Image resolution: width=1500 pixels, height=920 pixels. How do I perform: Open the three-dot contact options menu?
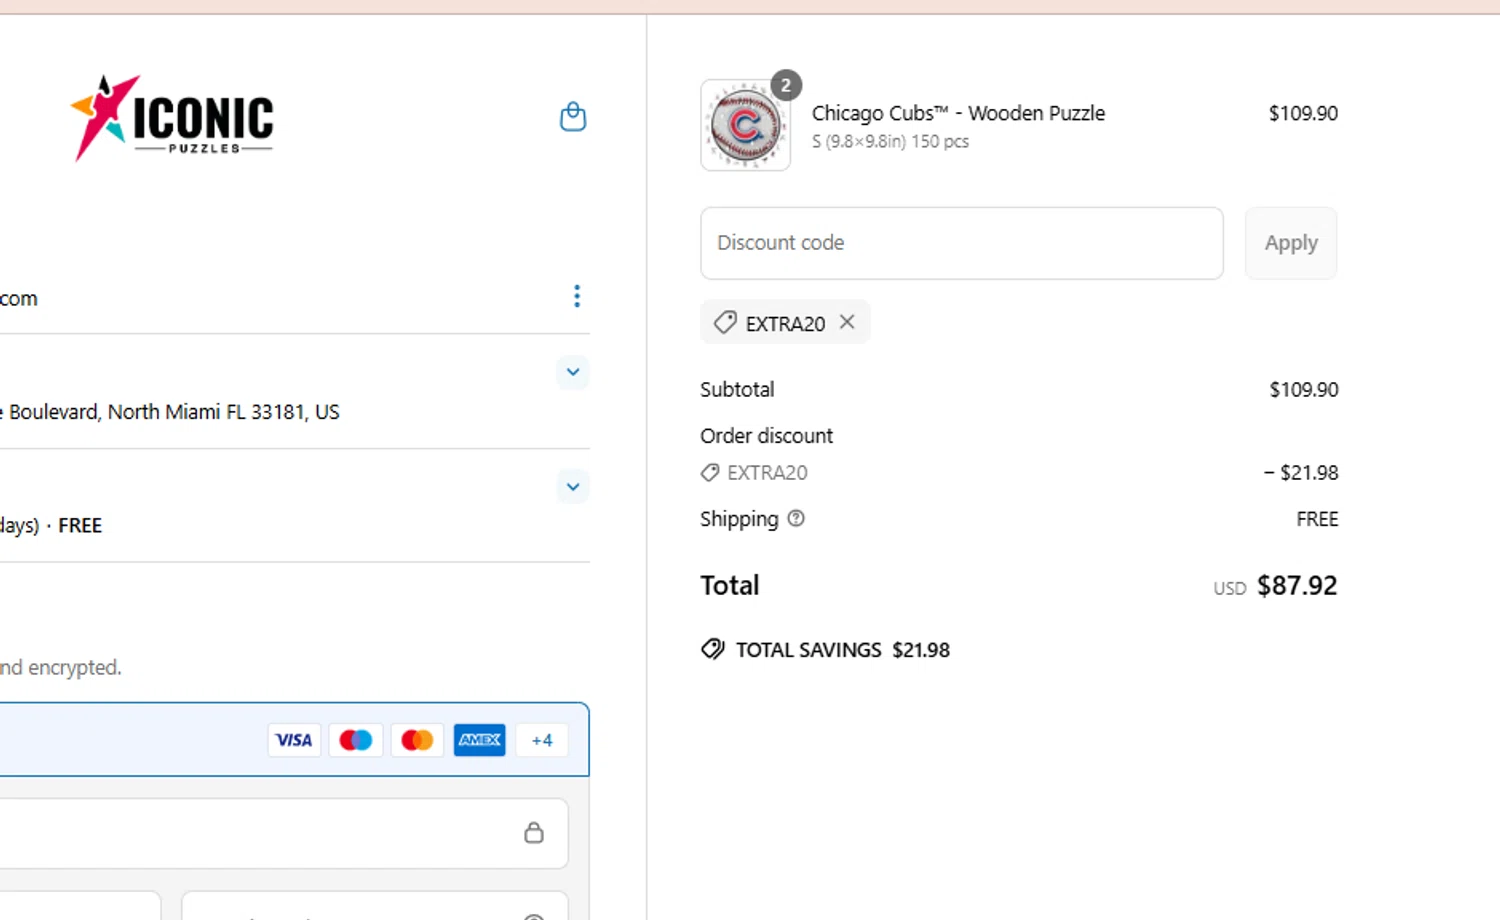pyautogui.click(x=577, y=296)
